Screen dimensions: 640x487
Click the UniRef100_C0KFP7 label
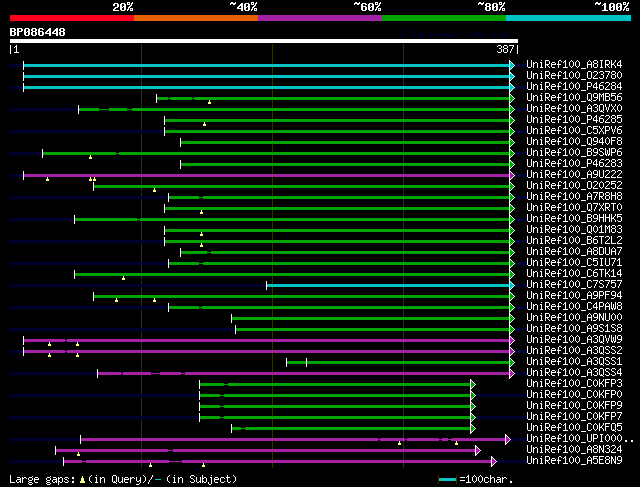pos(574,417)
